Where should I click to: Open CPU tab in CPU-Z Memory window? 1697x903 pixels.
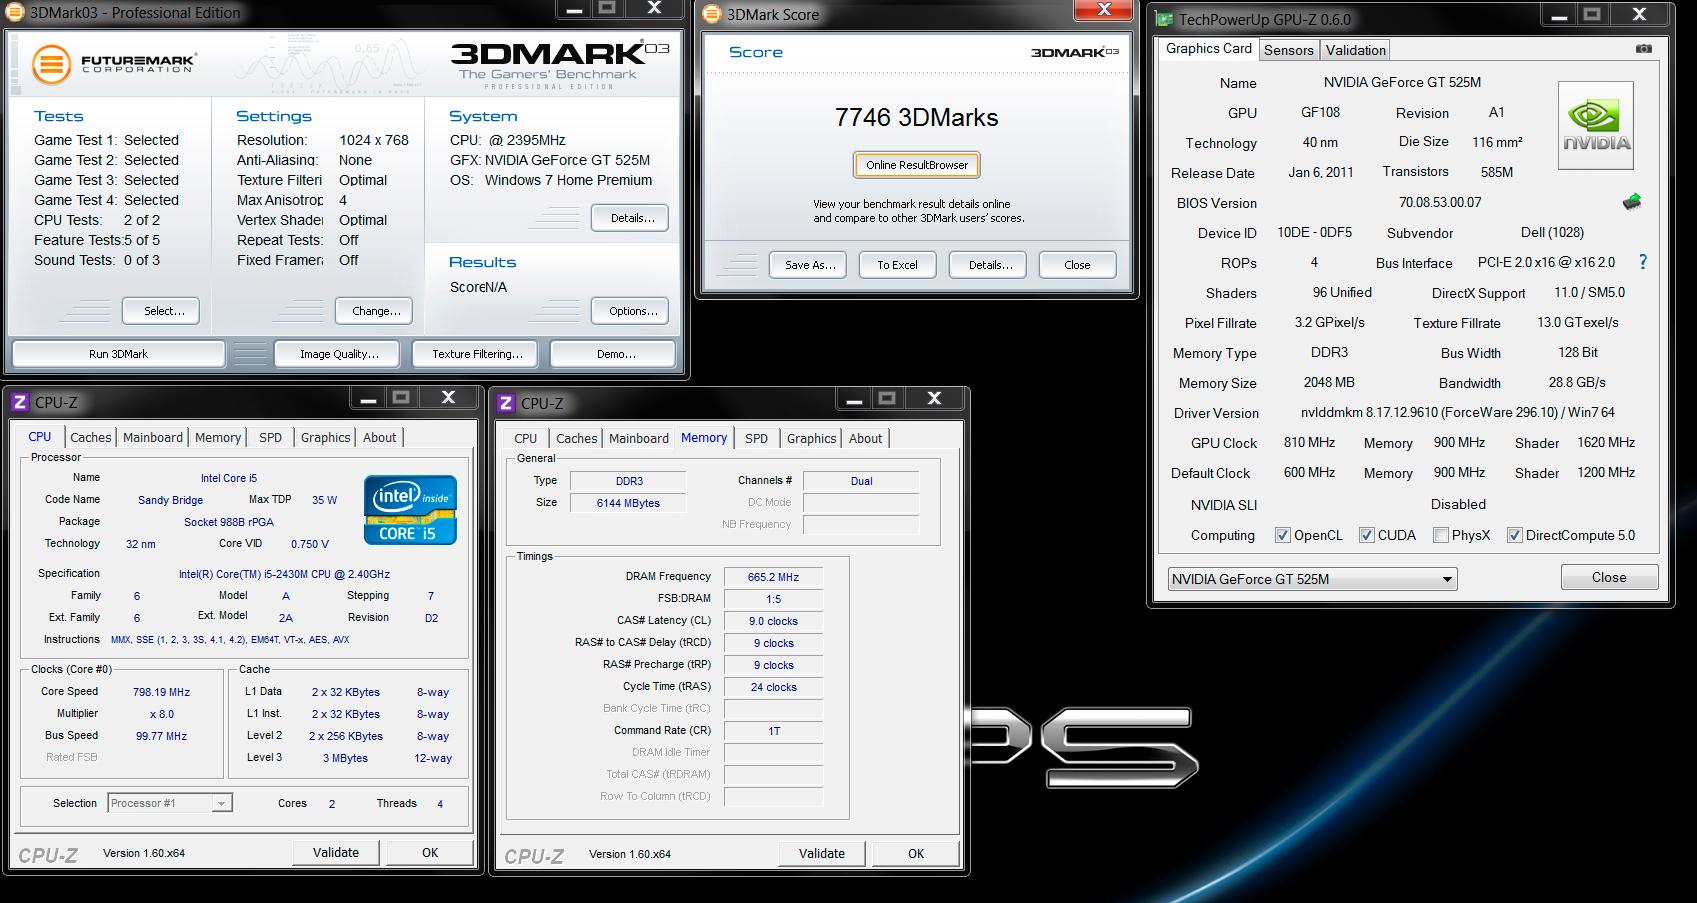tap(526, 438)
